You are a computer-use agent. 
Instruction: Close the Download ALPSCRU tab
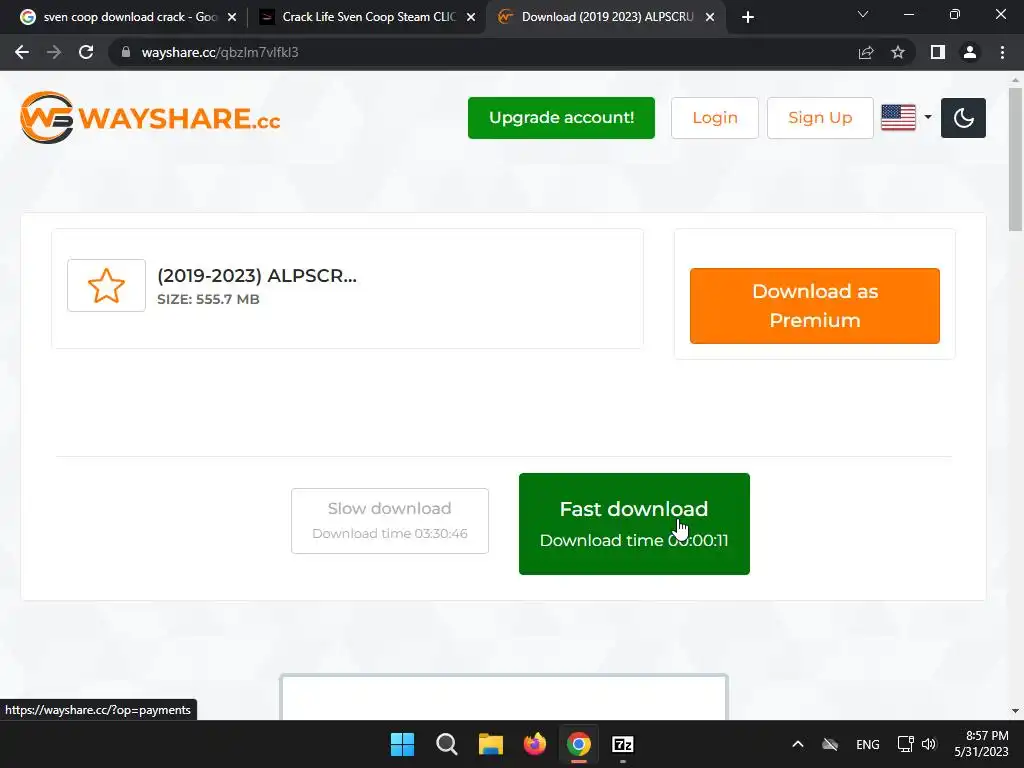710,17
